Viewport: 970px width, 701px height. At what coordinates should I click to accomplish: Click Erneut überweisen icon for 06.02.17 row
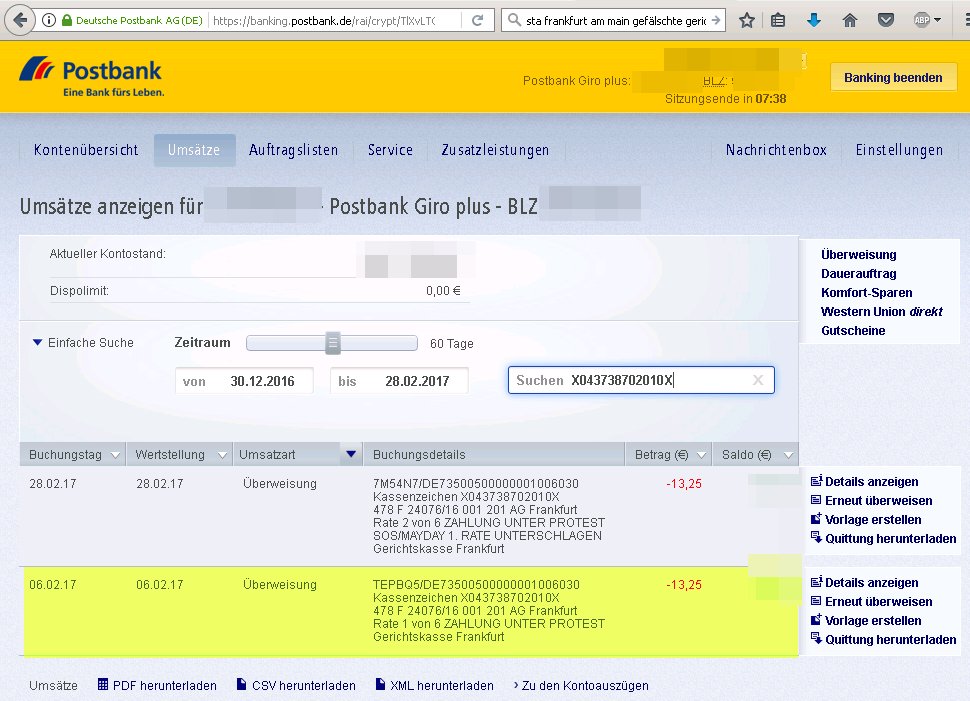tap(817, 601)
